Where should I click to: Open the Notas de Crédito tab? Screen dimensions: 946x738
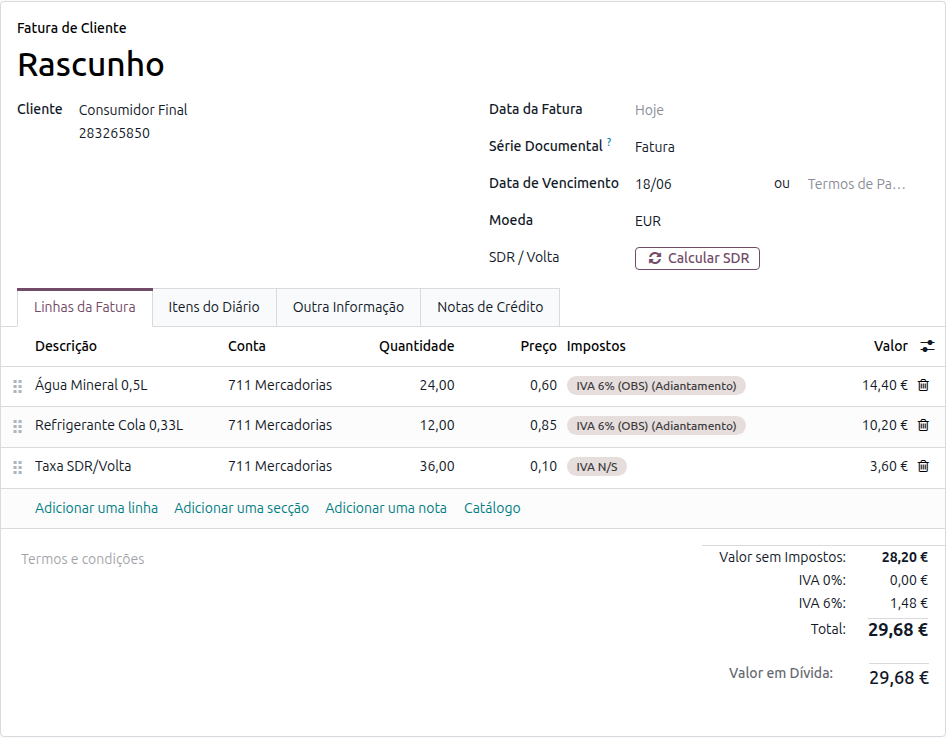click(x=490, y=307)
